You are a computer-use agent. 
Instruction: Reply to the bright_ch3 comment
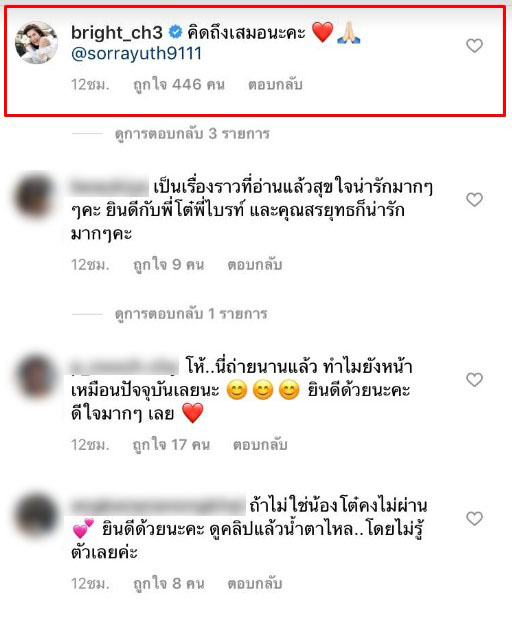tap(275, 85)
